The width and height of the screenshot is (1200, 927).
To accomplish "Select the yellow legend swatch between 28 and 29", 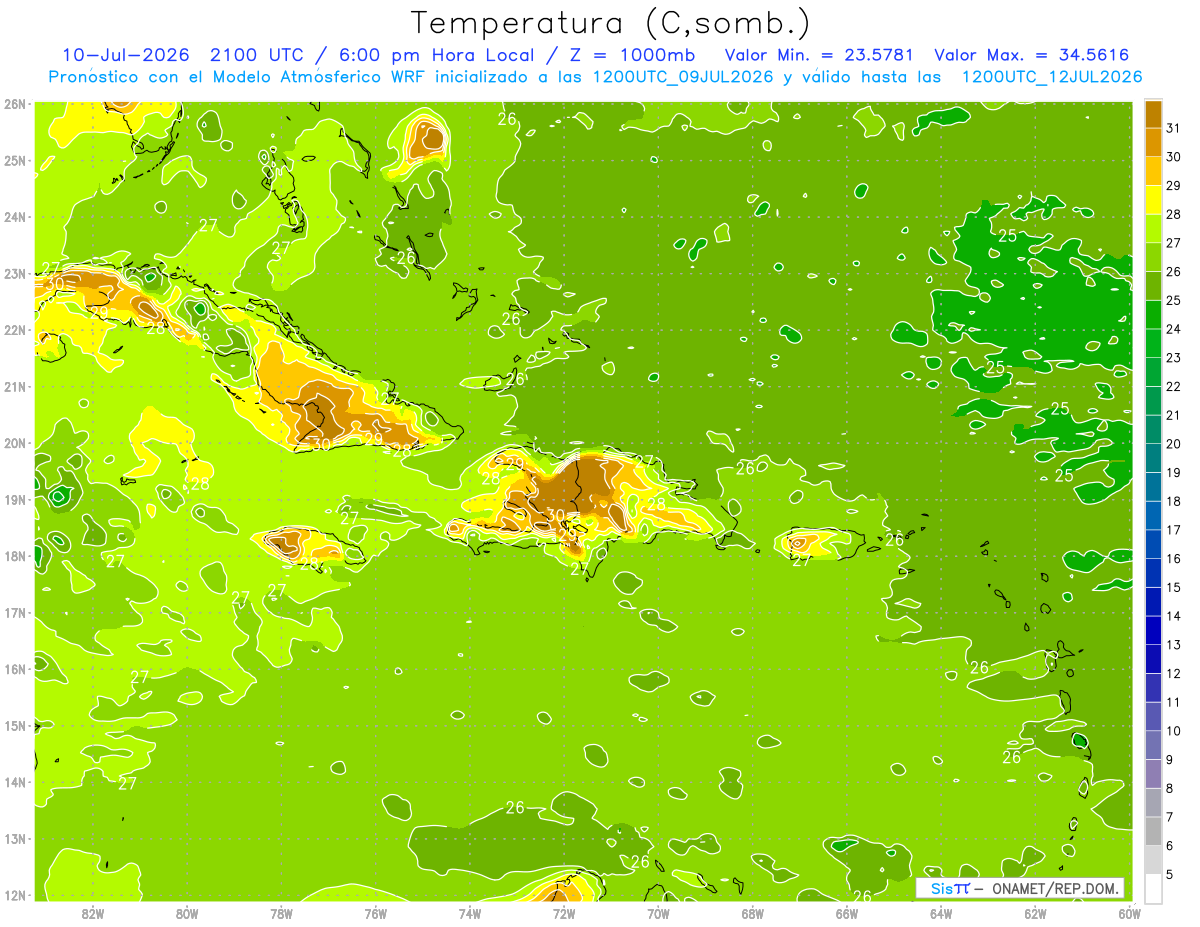I will (1153, 199).
